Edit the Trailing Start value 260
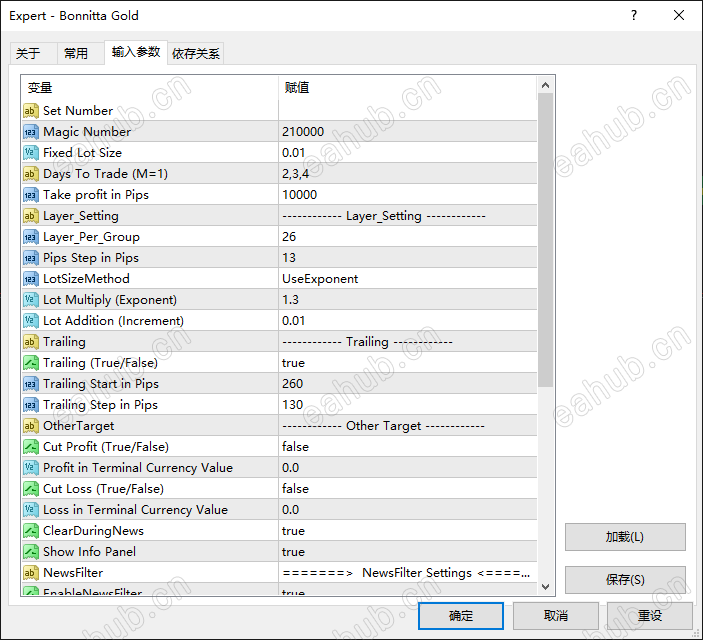Screen dimensions: 703x640 408,384
